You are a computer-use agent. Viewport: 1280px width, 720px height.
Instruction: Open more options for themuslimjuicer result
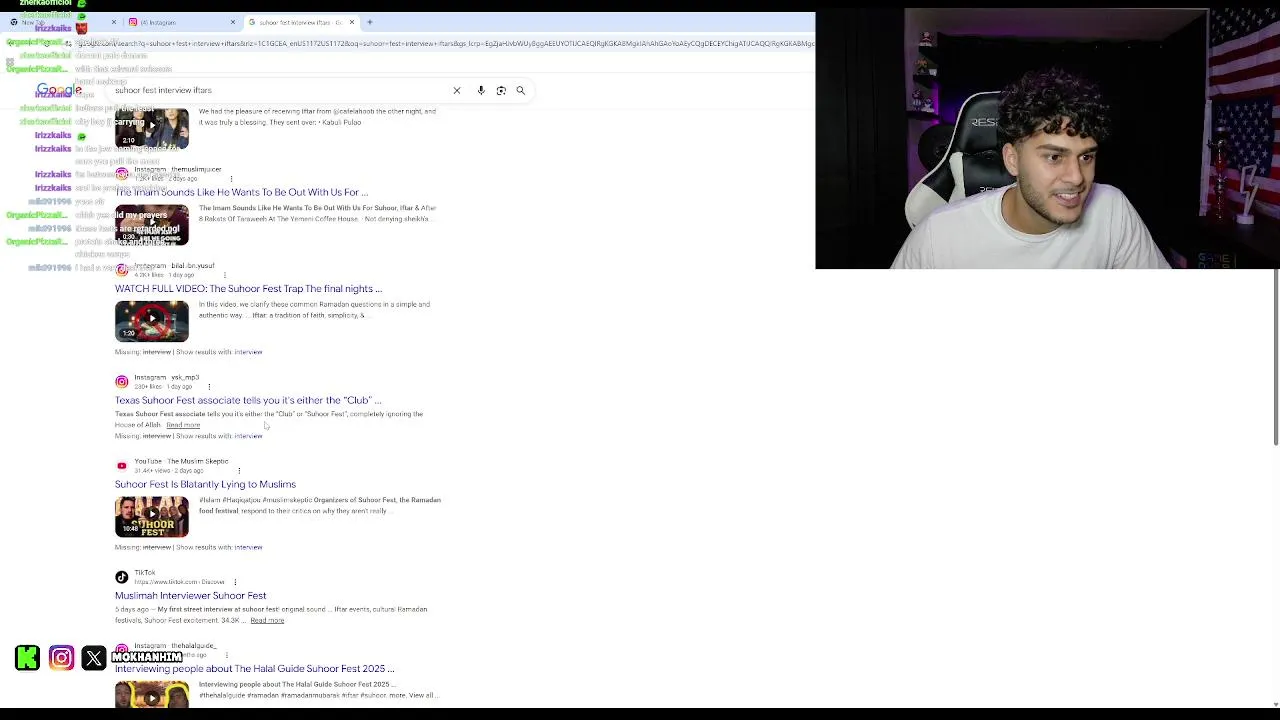pos(231,179)
